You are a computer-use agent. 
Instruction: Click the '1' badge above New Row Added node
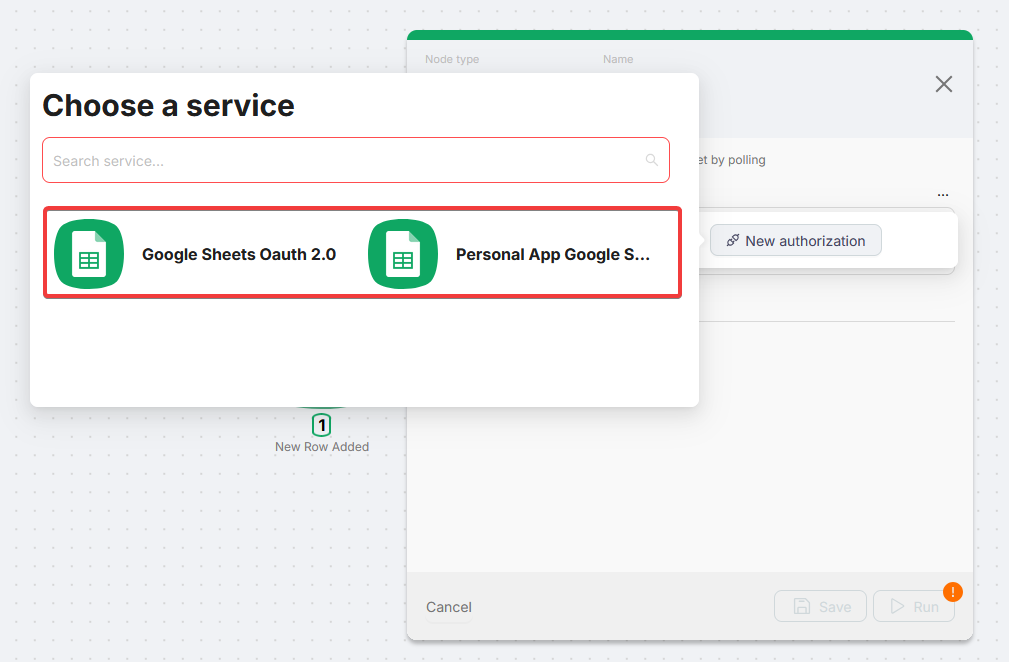321,425
